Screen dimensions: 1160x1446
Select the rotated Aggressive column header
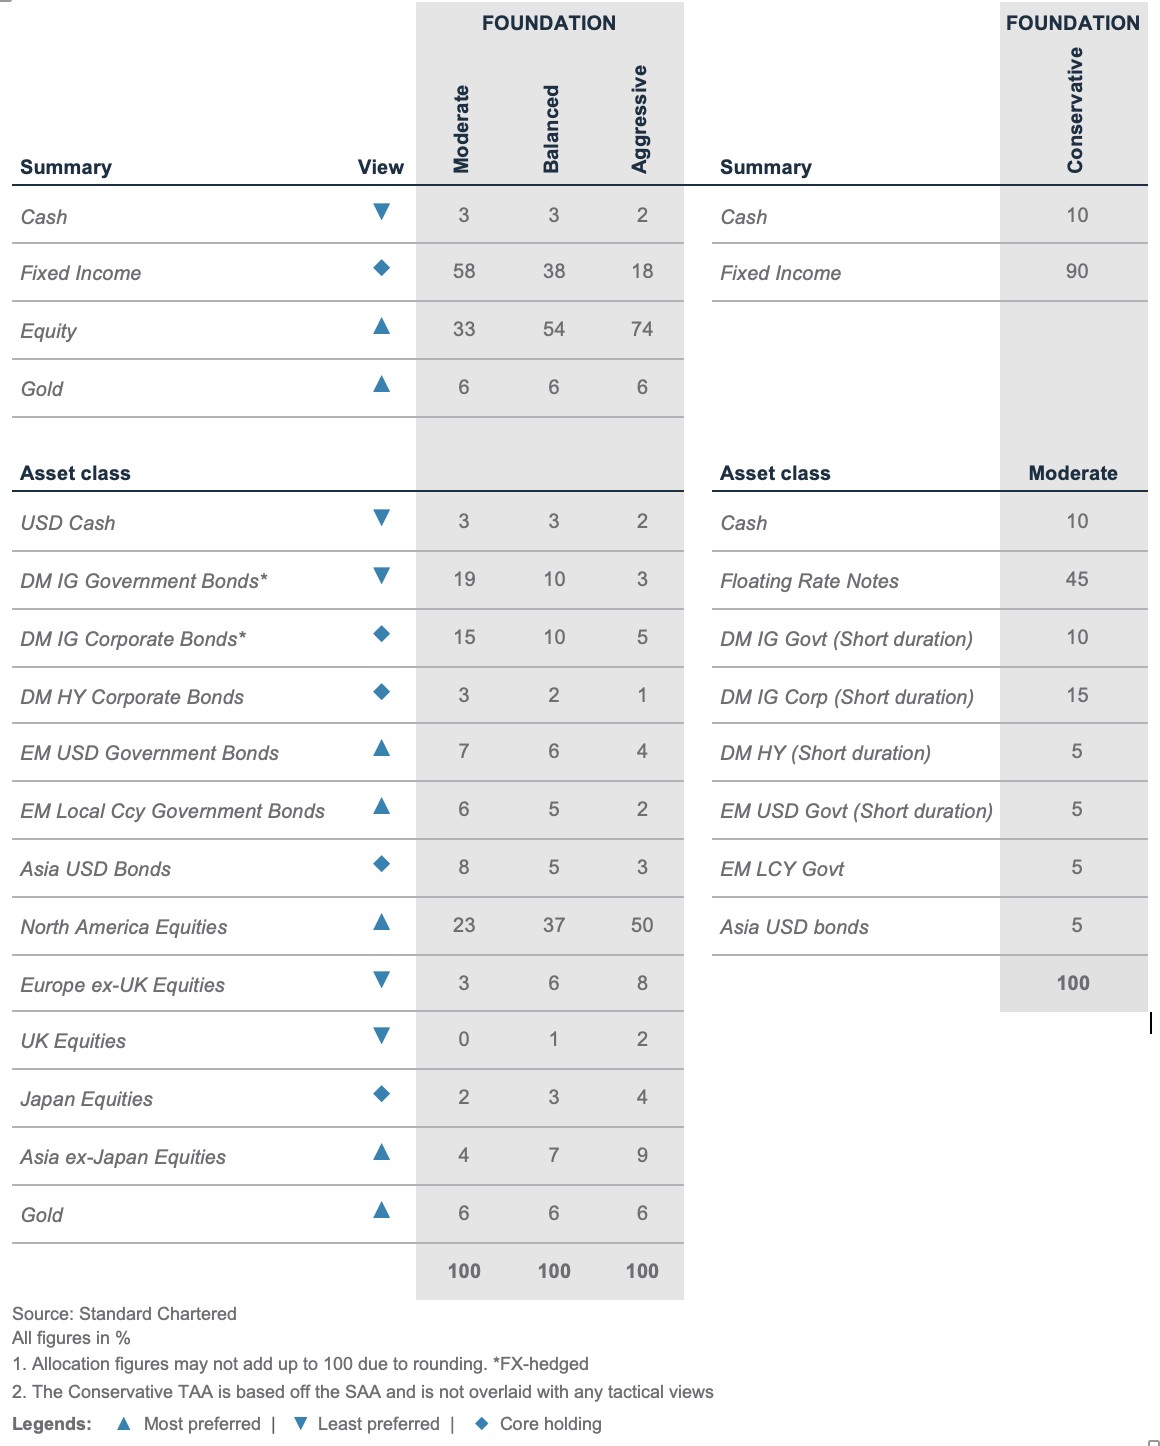coord(640,119)
